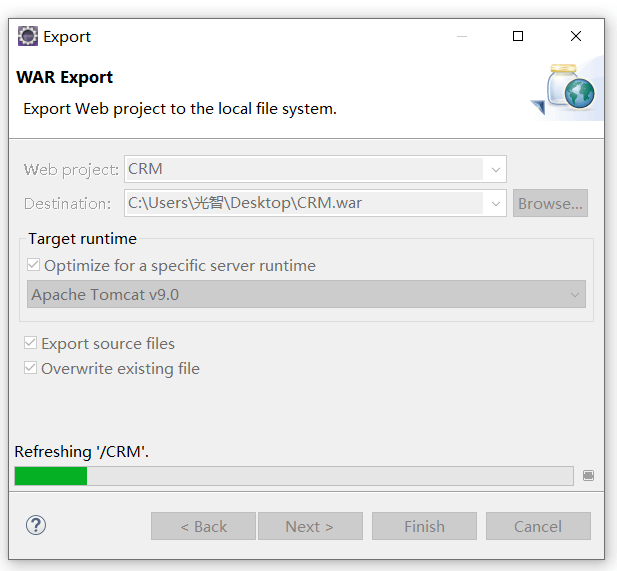Stop the operation with the progress stop icon
This screenshot has height=571, width=617.
click(x=588, y=475)
